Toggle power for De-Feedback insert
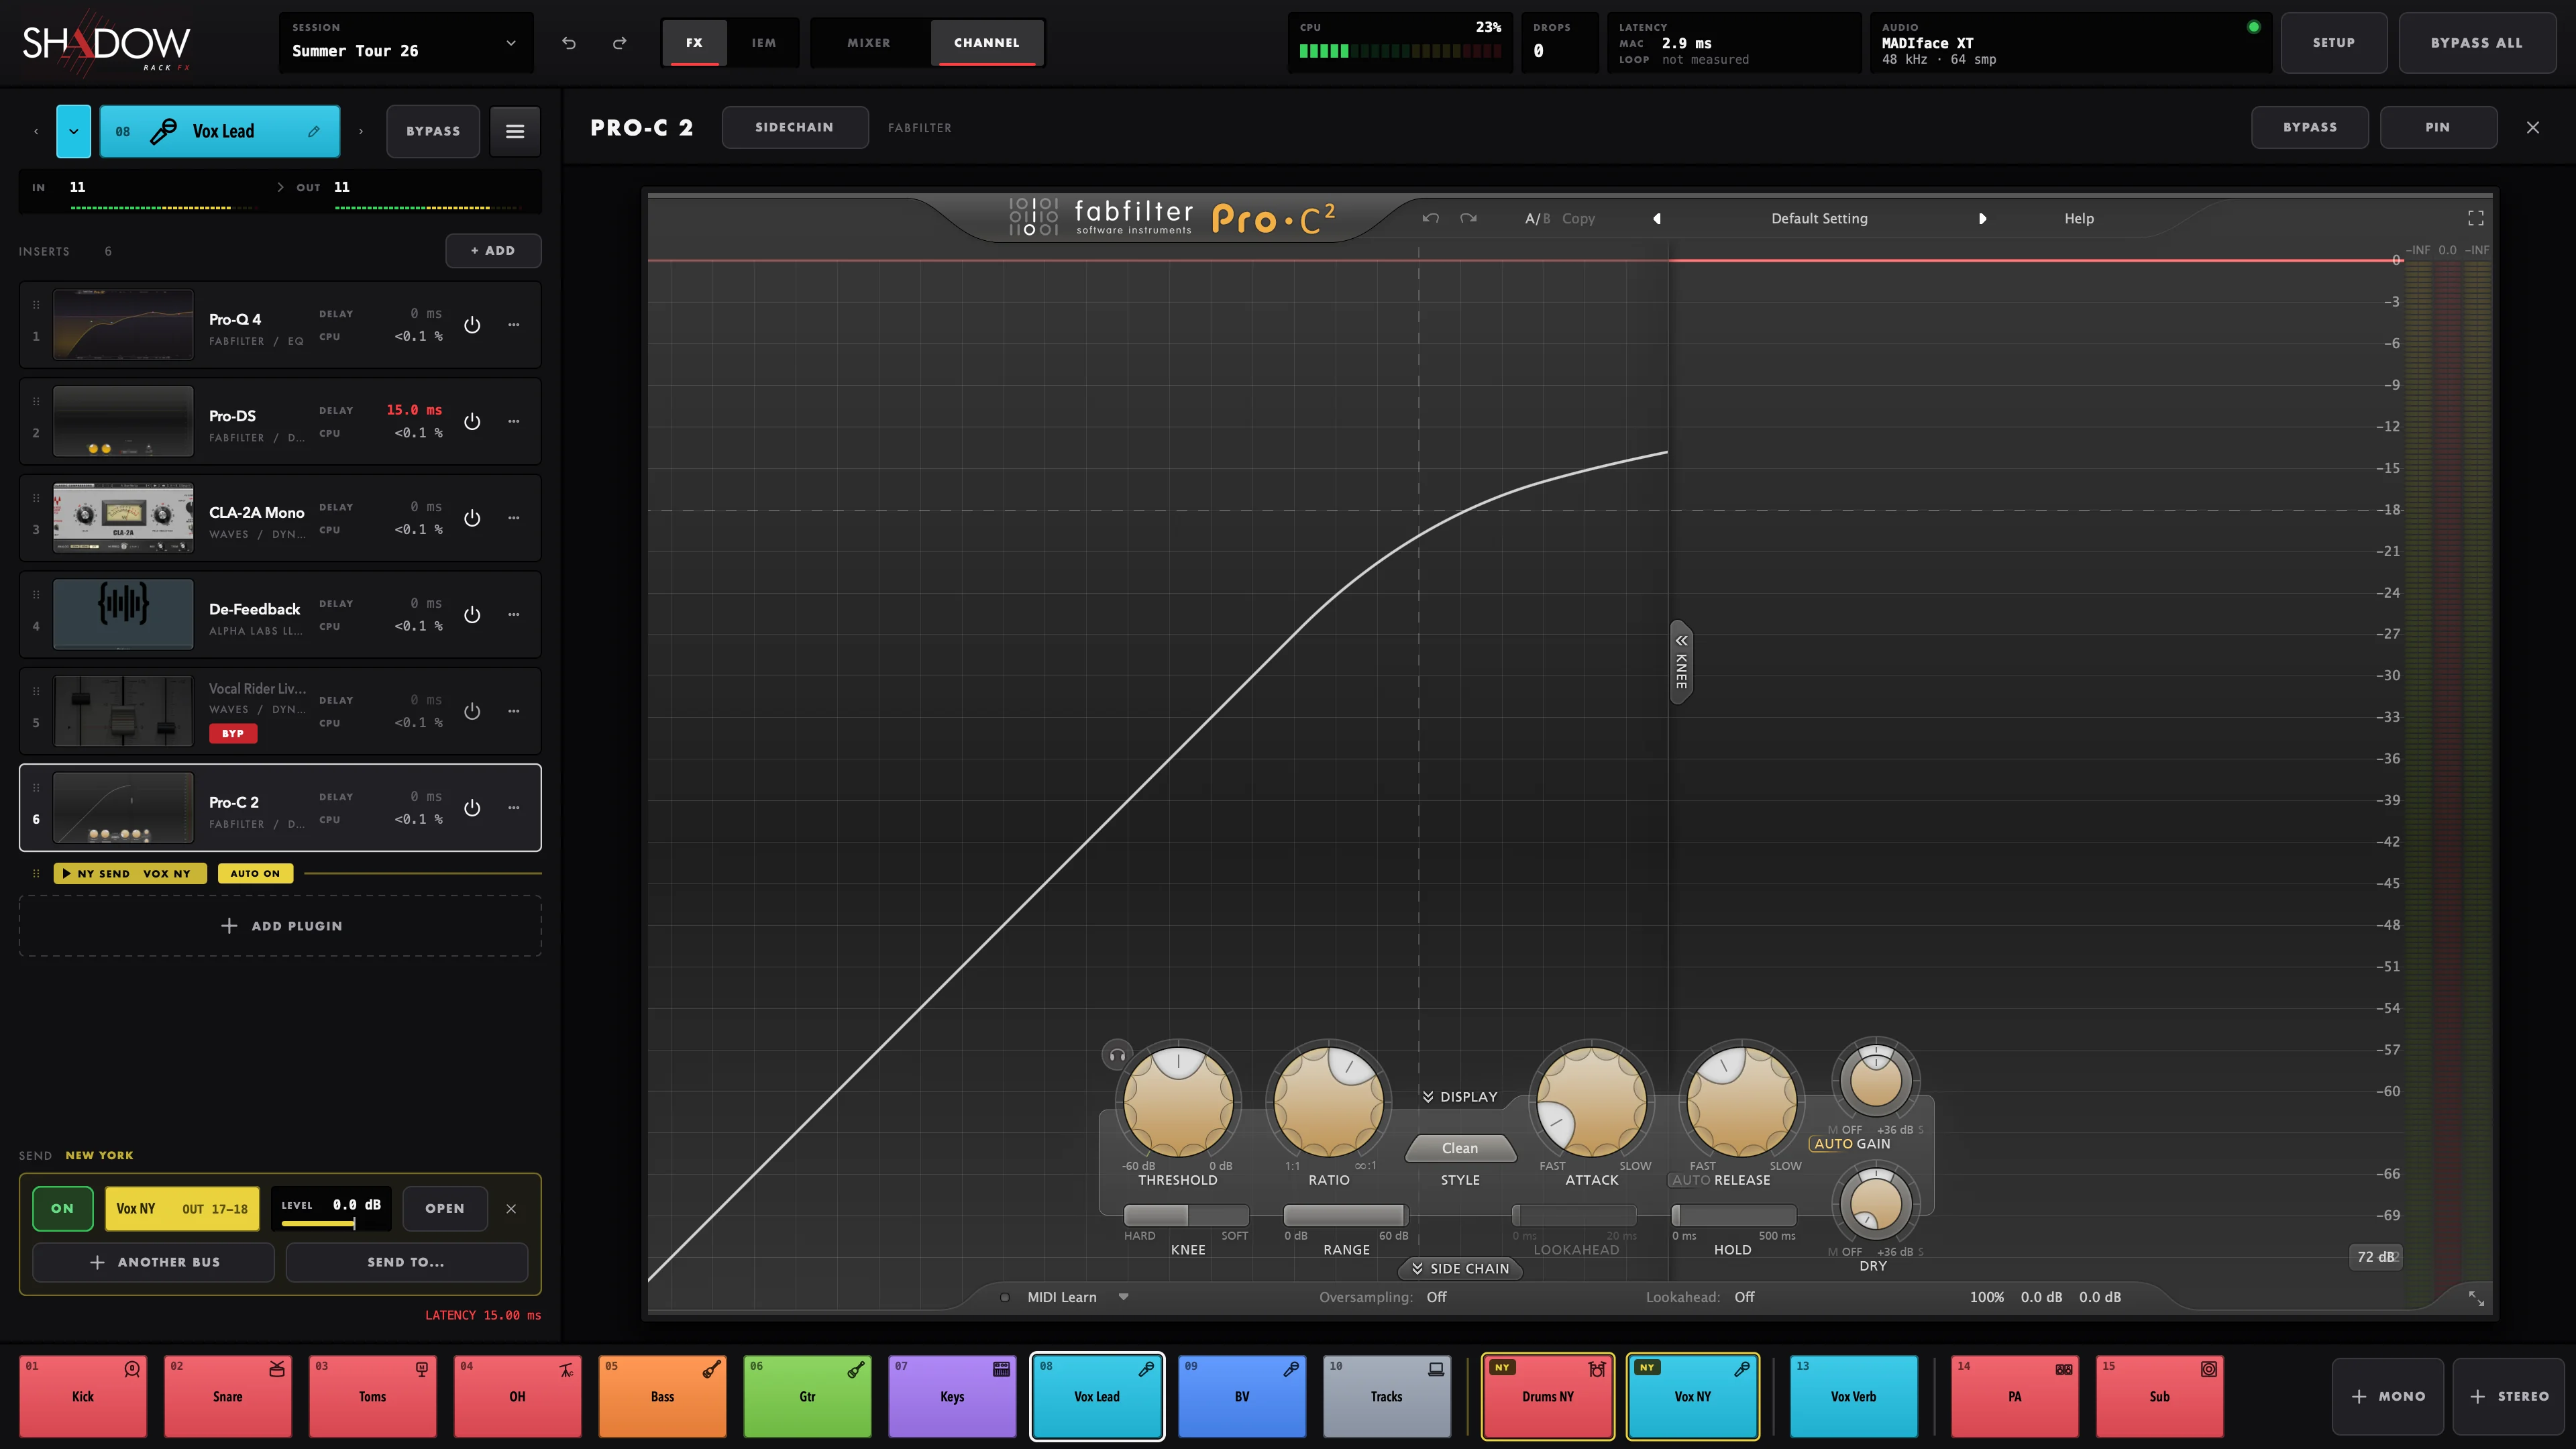2576x1449 pixels. (472, 615)
